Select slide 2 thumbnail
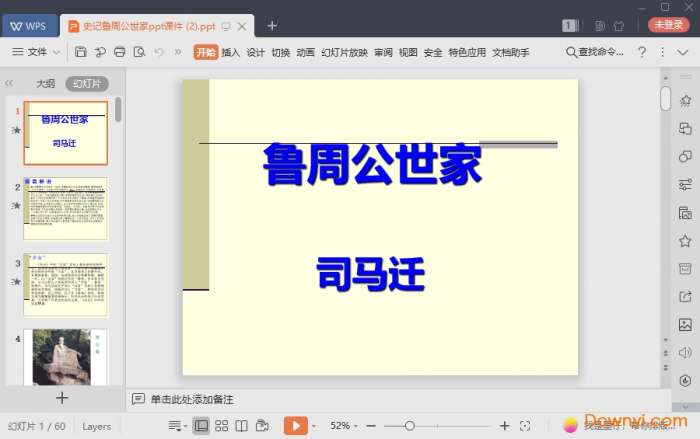 (66, 209)
